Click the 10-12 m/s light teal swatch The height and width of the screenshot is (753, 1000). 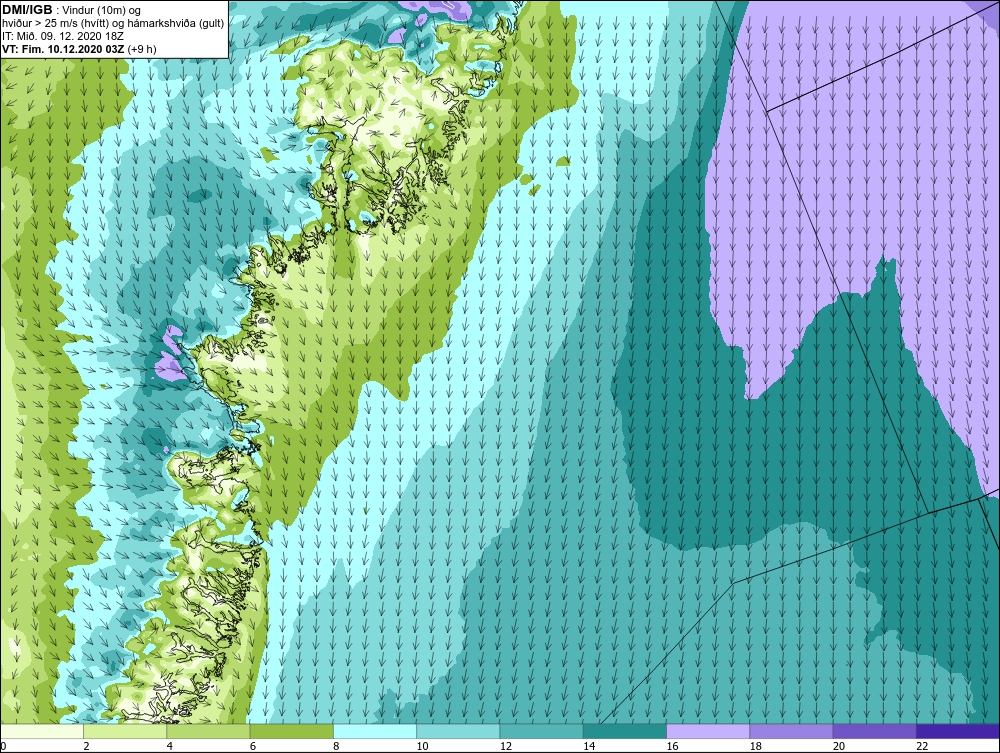458,731
